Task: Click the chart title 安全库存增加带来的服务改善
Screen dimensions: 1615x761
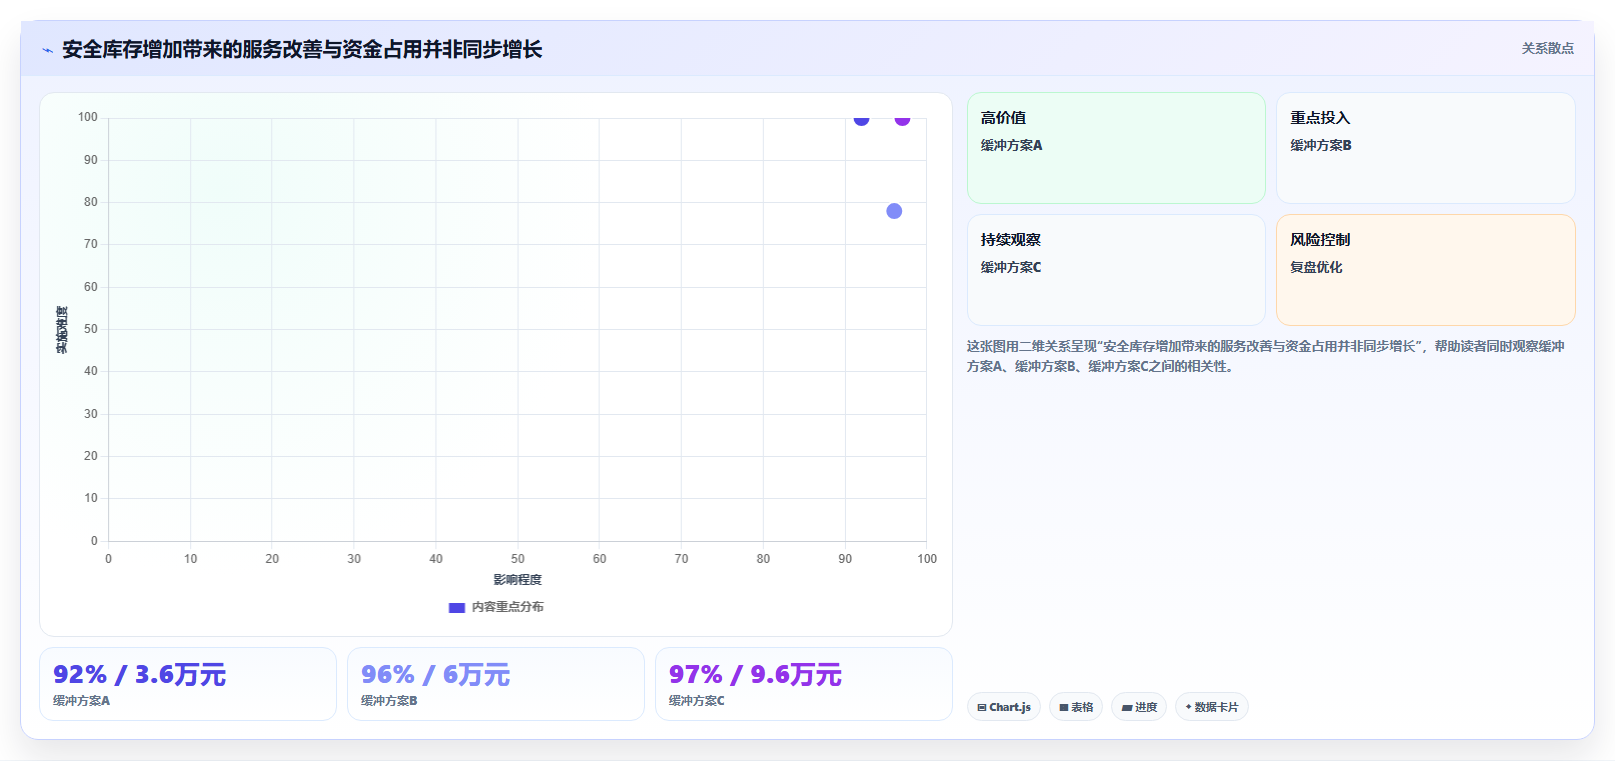Action: [x=302, y=49]
